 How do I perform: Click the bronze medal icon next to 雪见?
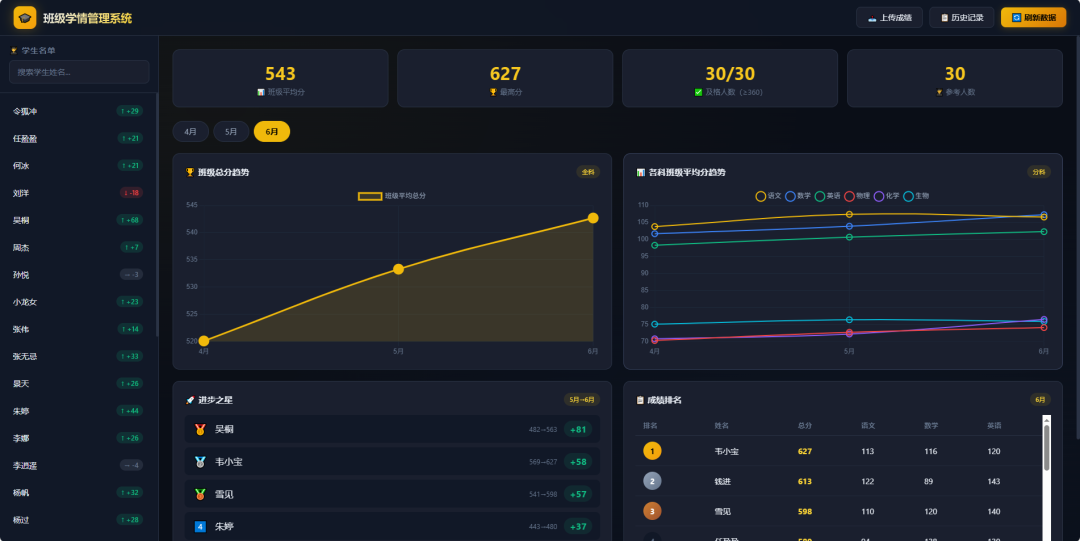[x=200, y=494]
